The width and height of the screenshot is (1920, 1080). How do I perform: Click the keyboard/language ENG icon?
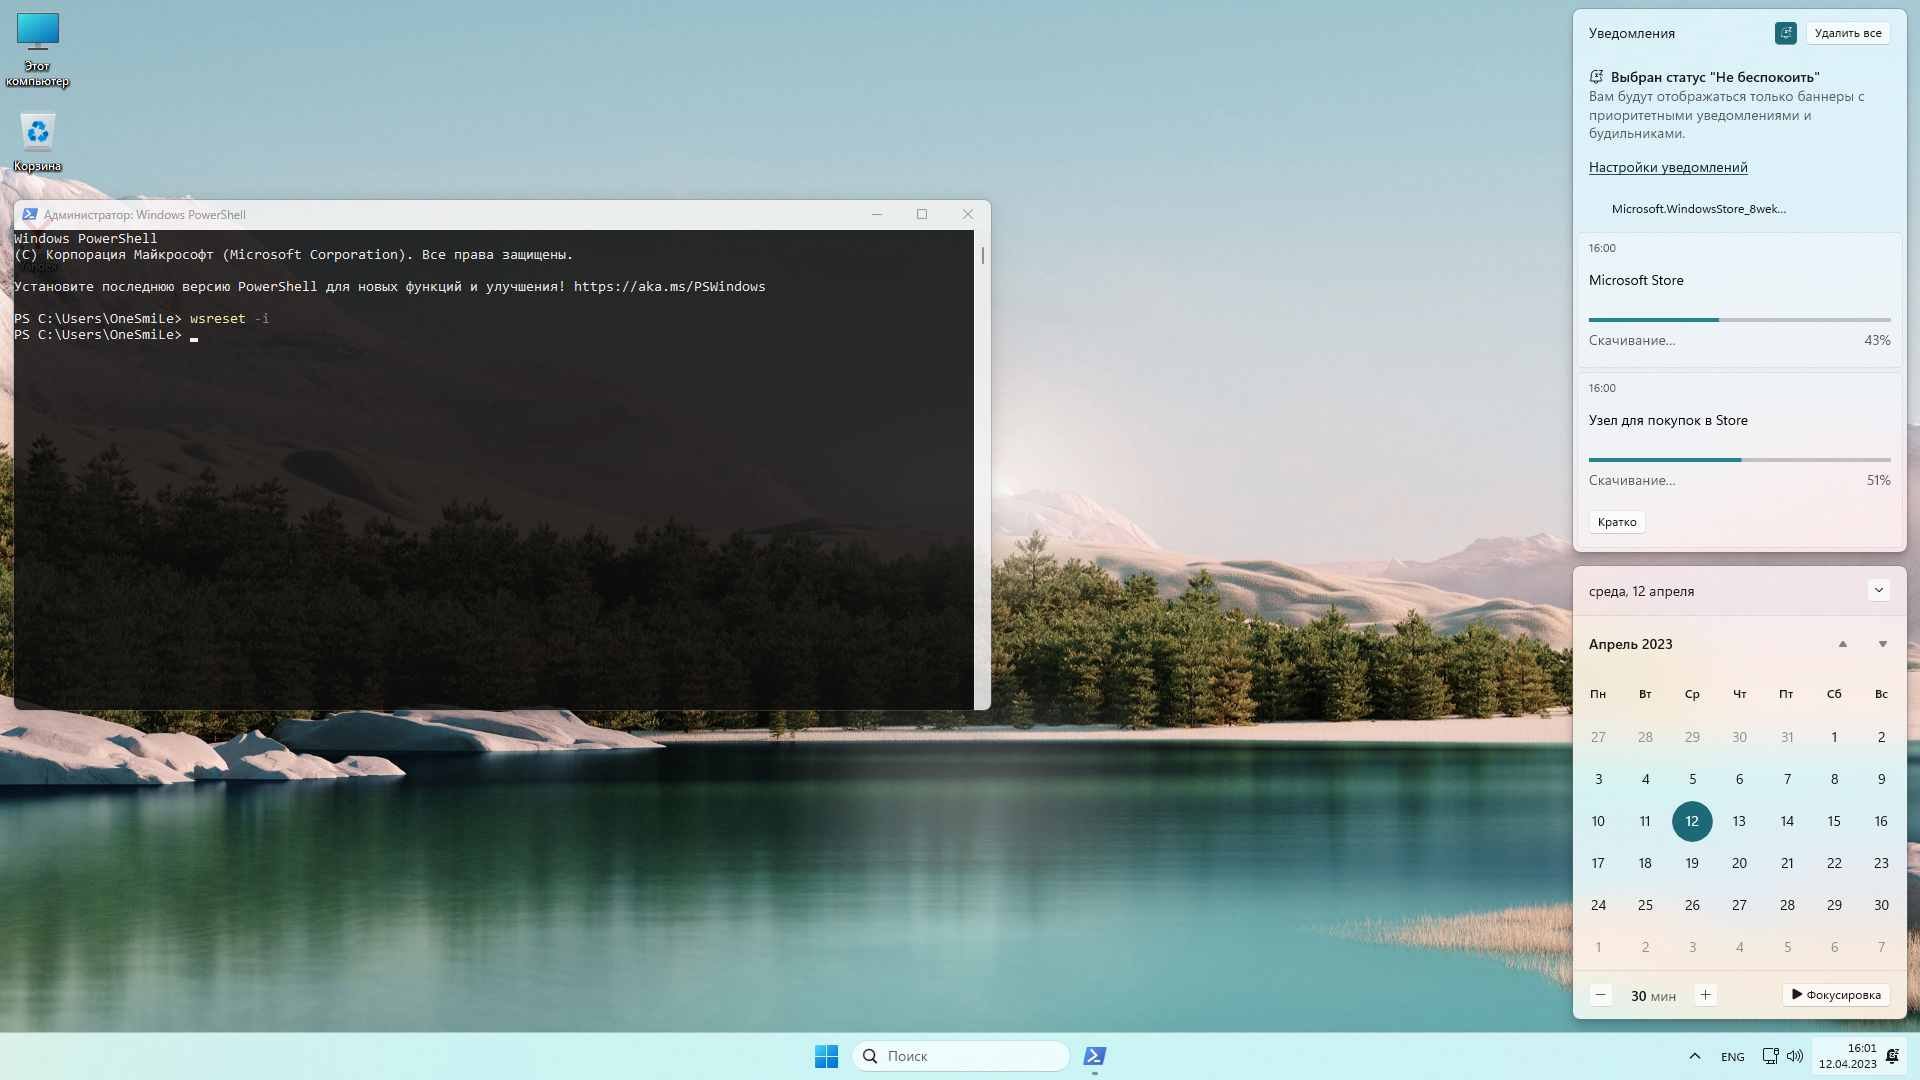1731,1055
